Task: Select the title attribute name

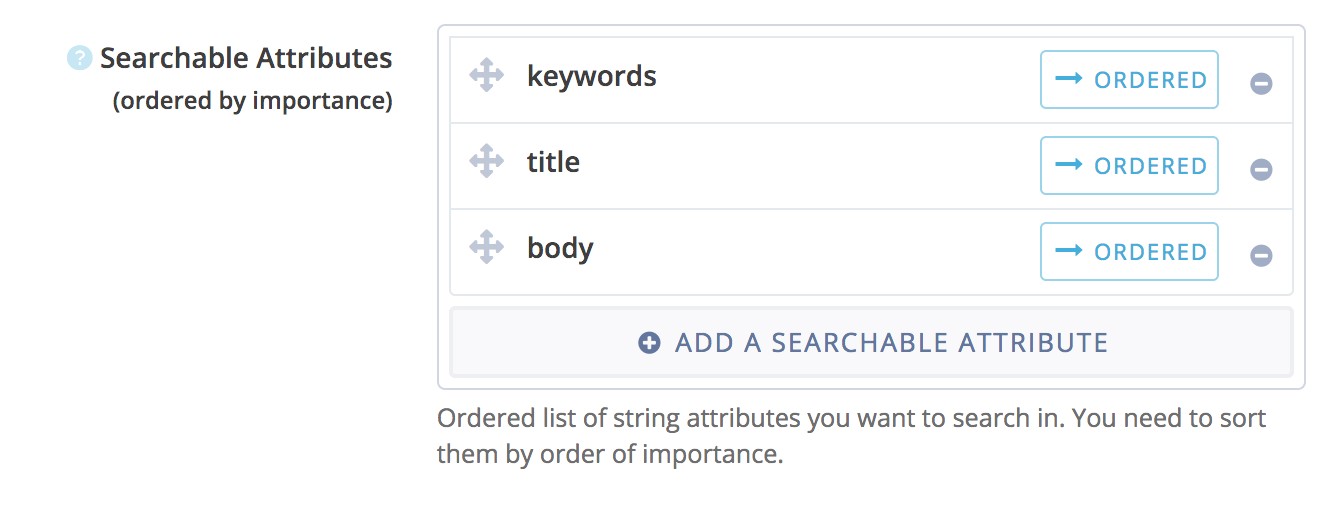Action: pos(553,161)
